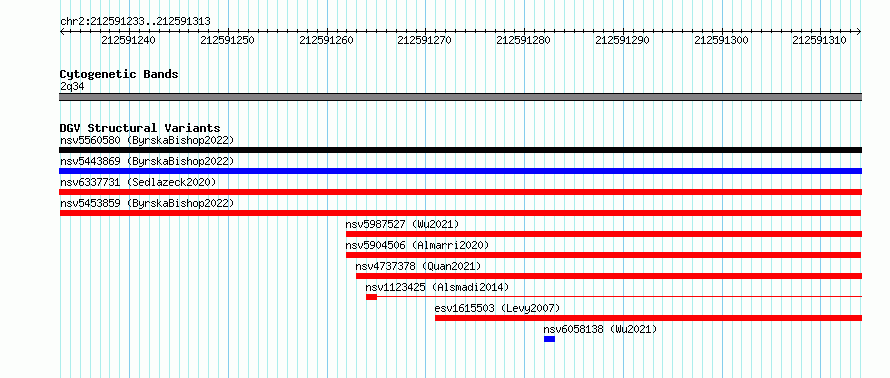Click ruler position 212591280
The image size is (890, 378).
[523, 40]
